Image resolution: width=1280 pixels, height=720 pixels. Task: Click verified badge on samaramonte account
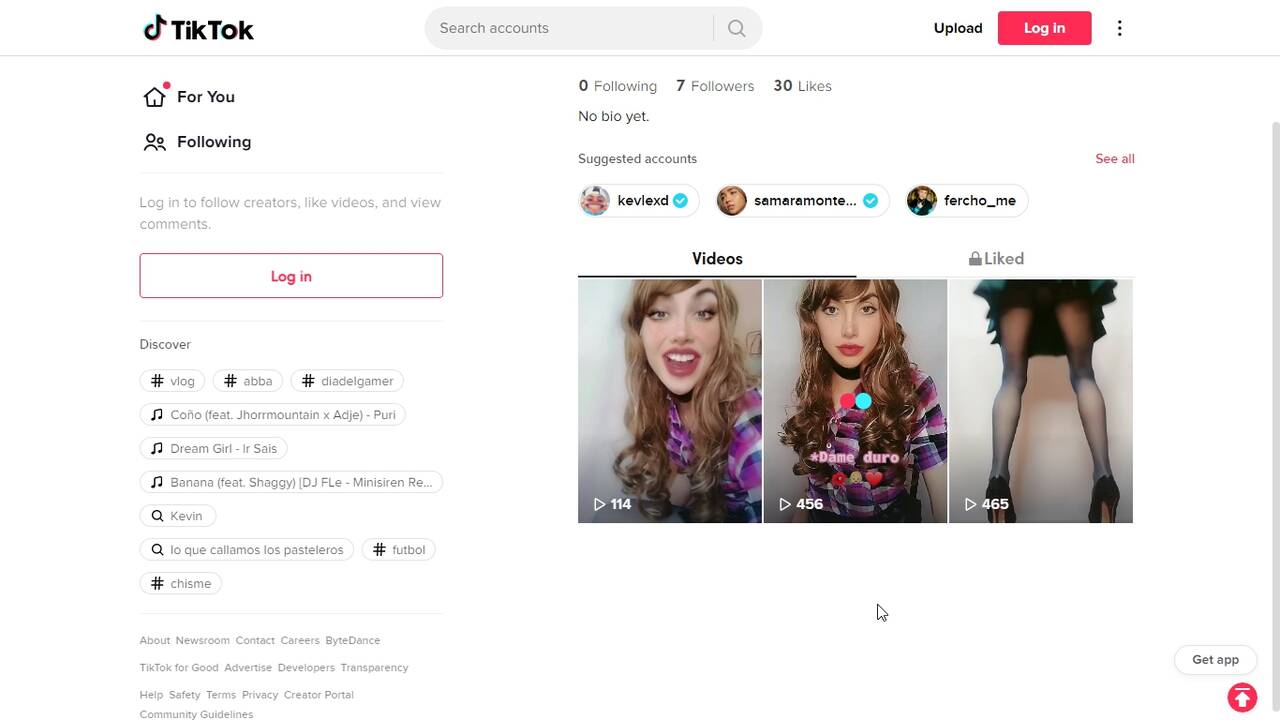870,201
